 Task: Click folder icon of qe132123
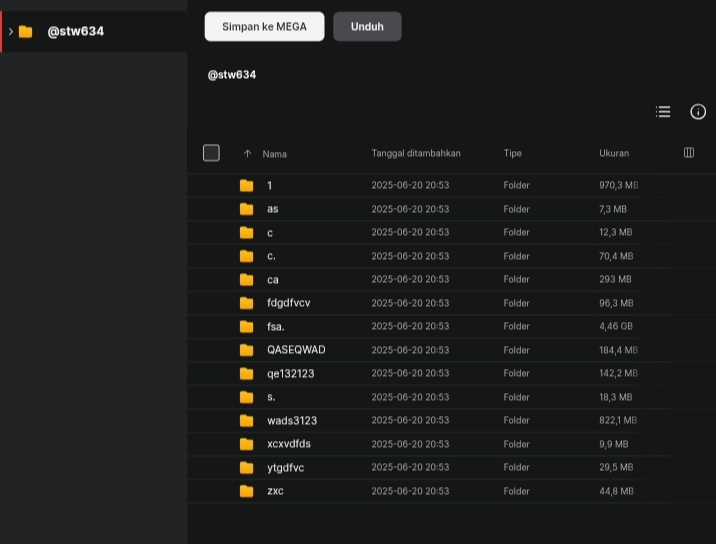pyautogui.click(x=247, y=374)
